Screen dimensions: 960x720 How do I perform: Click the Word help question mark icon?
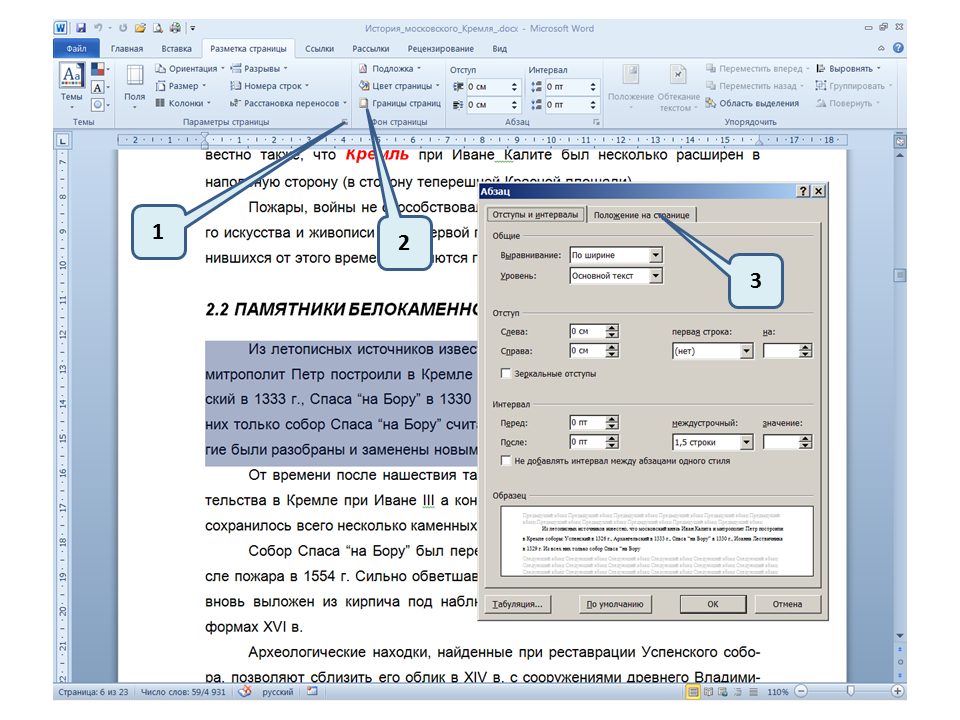[899, 48]
